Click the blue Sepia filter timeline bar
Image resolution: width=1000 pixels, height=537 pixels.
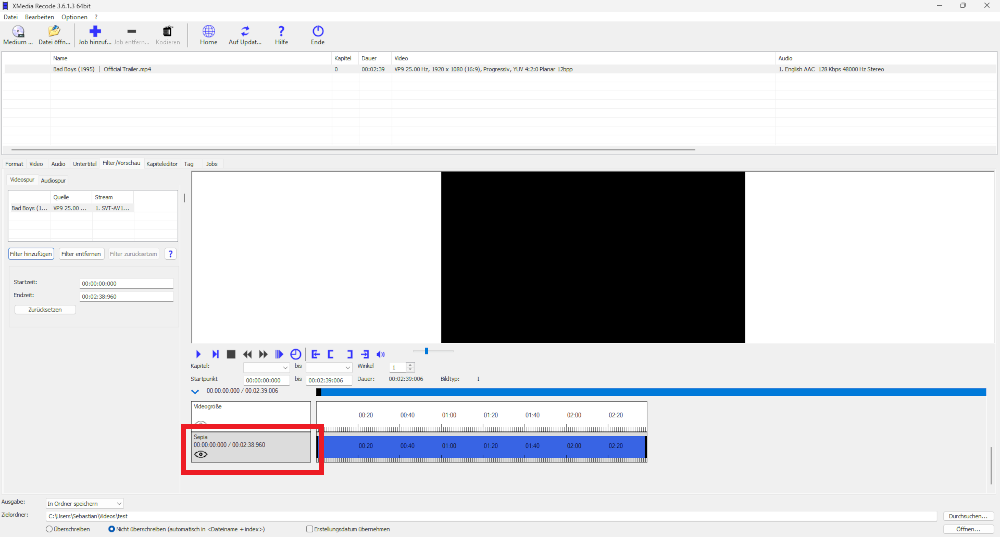482,446
